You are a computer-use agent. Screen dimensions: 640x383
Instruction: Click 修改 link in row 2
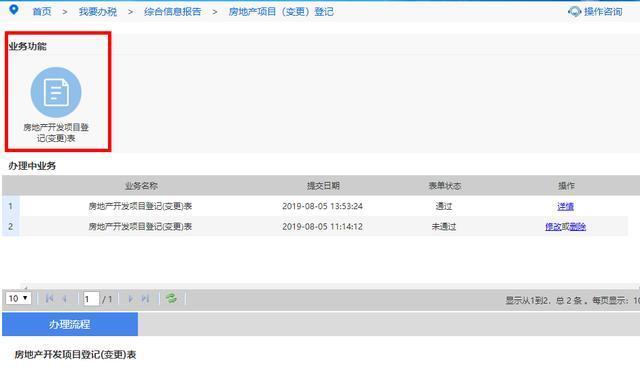pos(553,227)
